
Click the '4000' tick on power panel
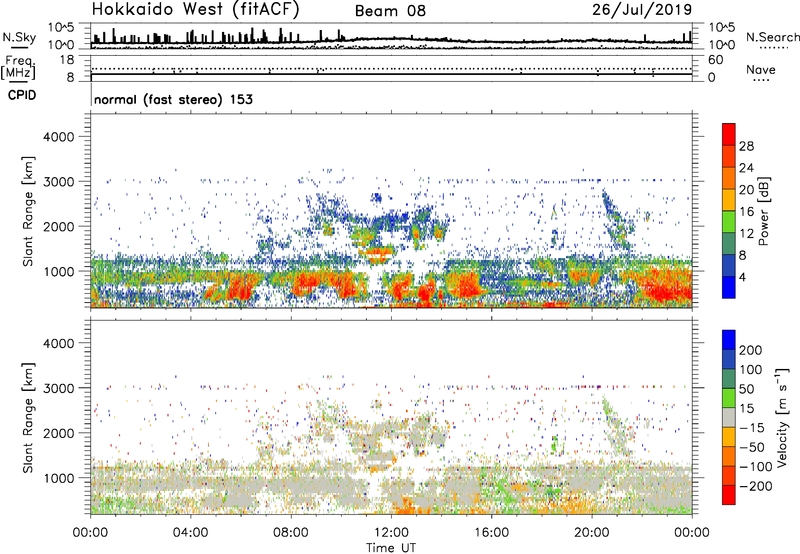coord(58,137)
